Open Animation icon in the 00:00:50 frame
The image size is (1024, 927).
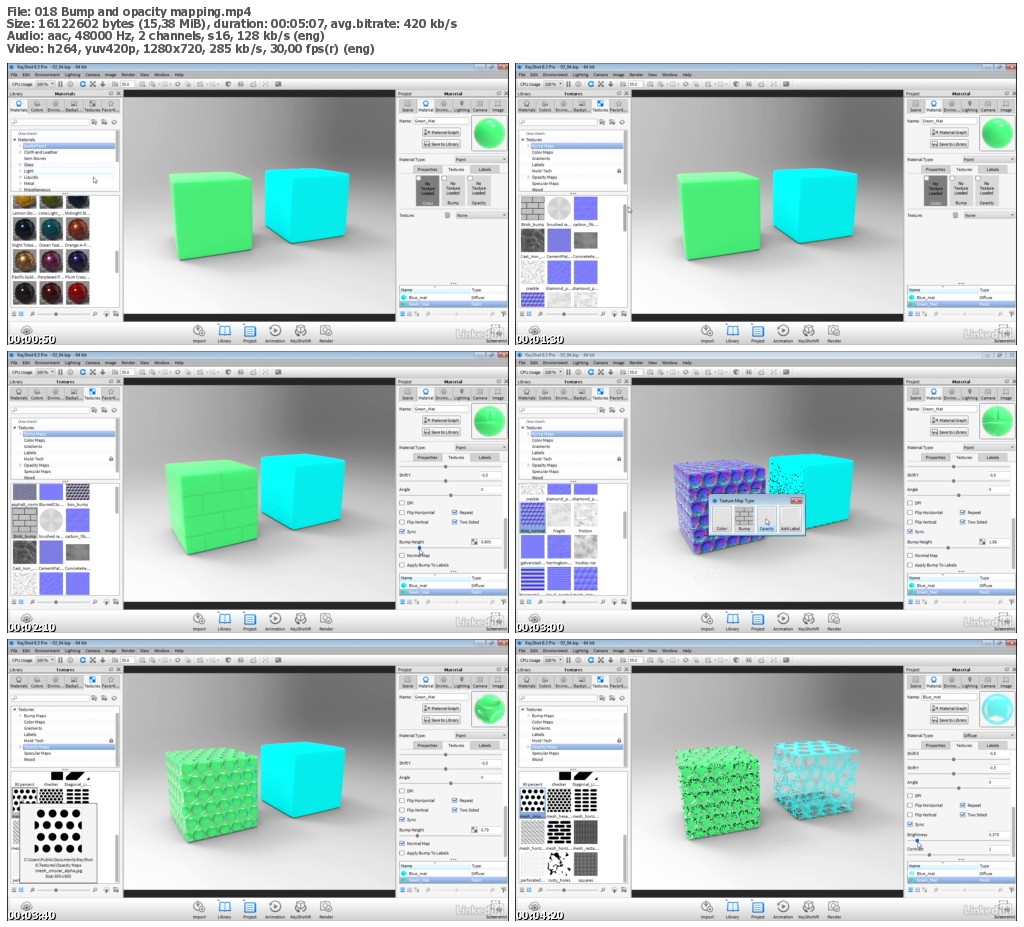pos(275,331)
